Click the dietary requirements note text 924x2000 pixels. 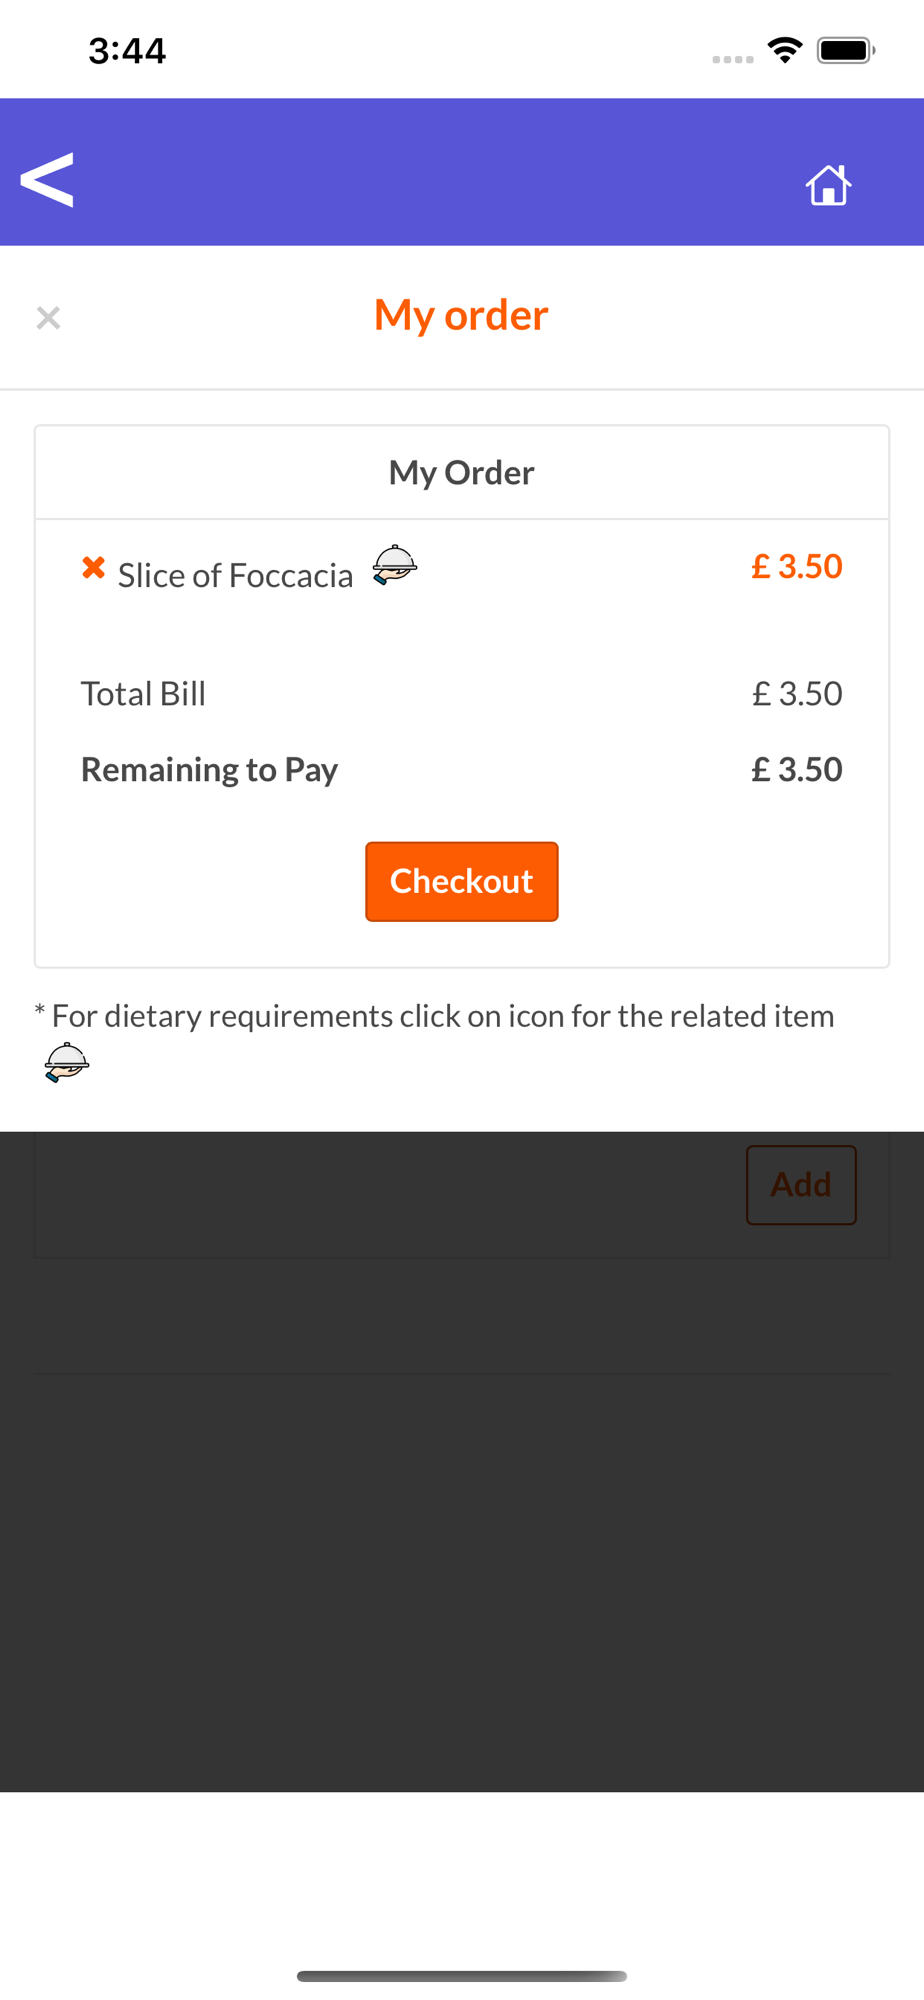tap(434, 1016)
